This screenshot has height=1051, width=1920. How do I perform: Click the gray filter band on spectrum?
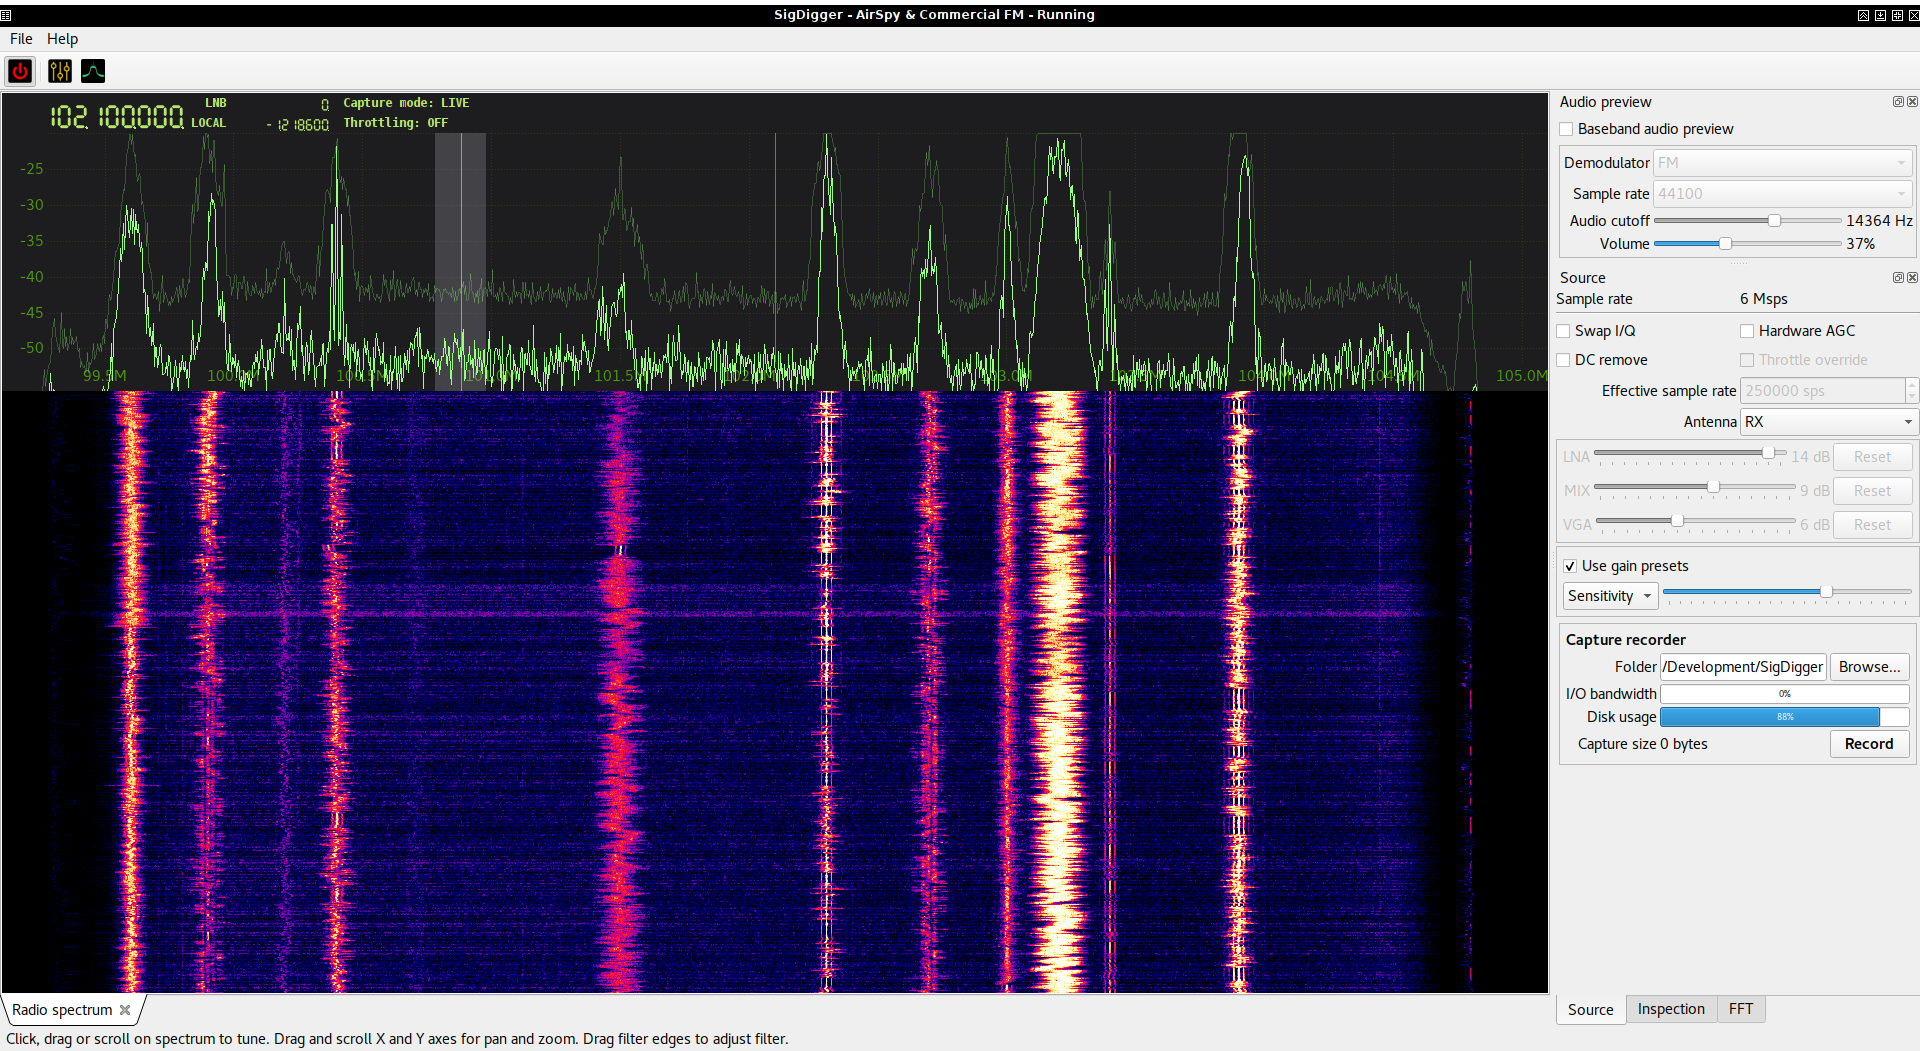point(460,260)
